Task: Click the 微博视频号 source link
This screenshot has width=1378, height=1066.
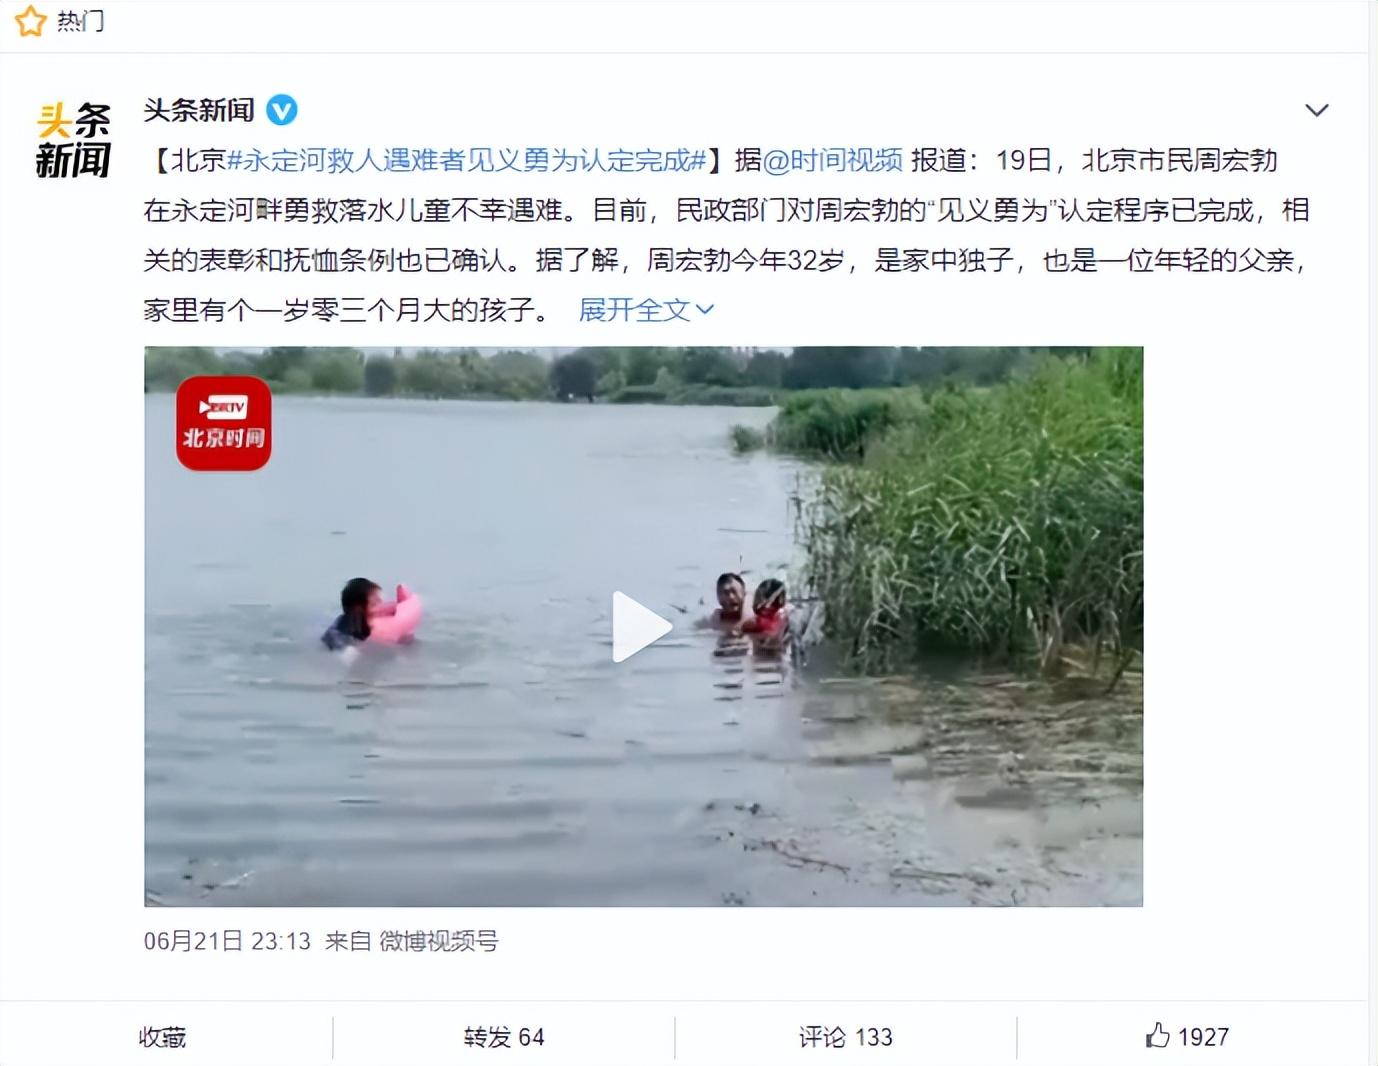Action: coord(438,941)
